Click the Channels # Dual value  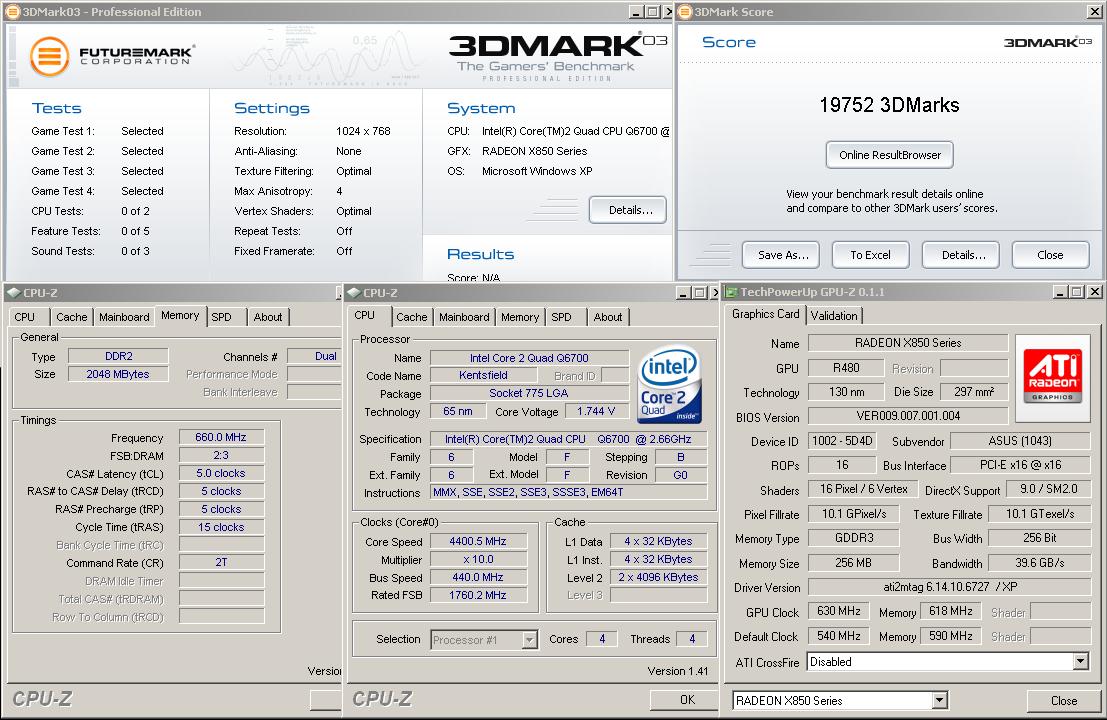click(x=315, y=356)
